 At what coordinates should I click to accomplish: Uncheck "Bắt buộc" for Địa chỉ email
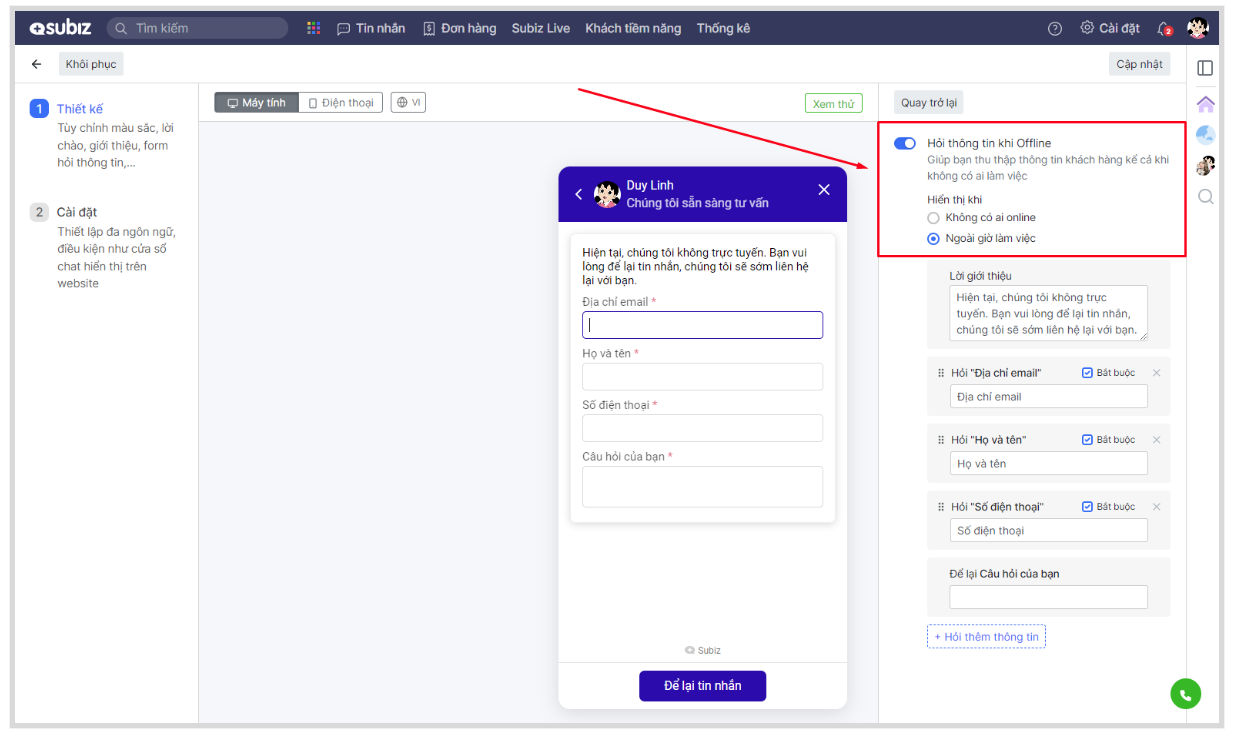[1087, 373]
